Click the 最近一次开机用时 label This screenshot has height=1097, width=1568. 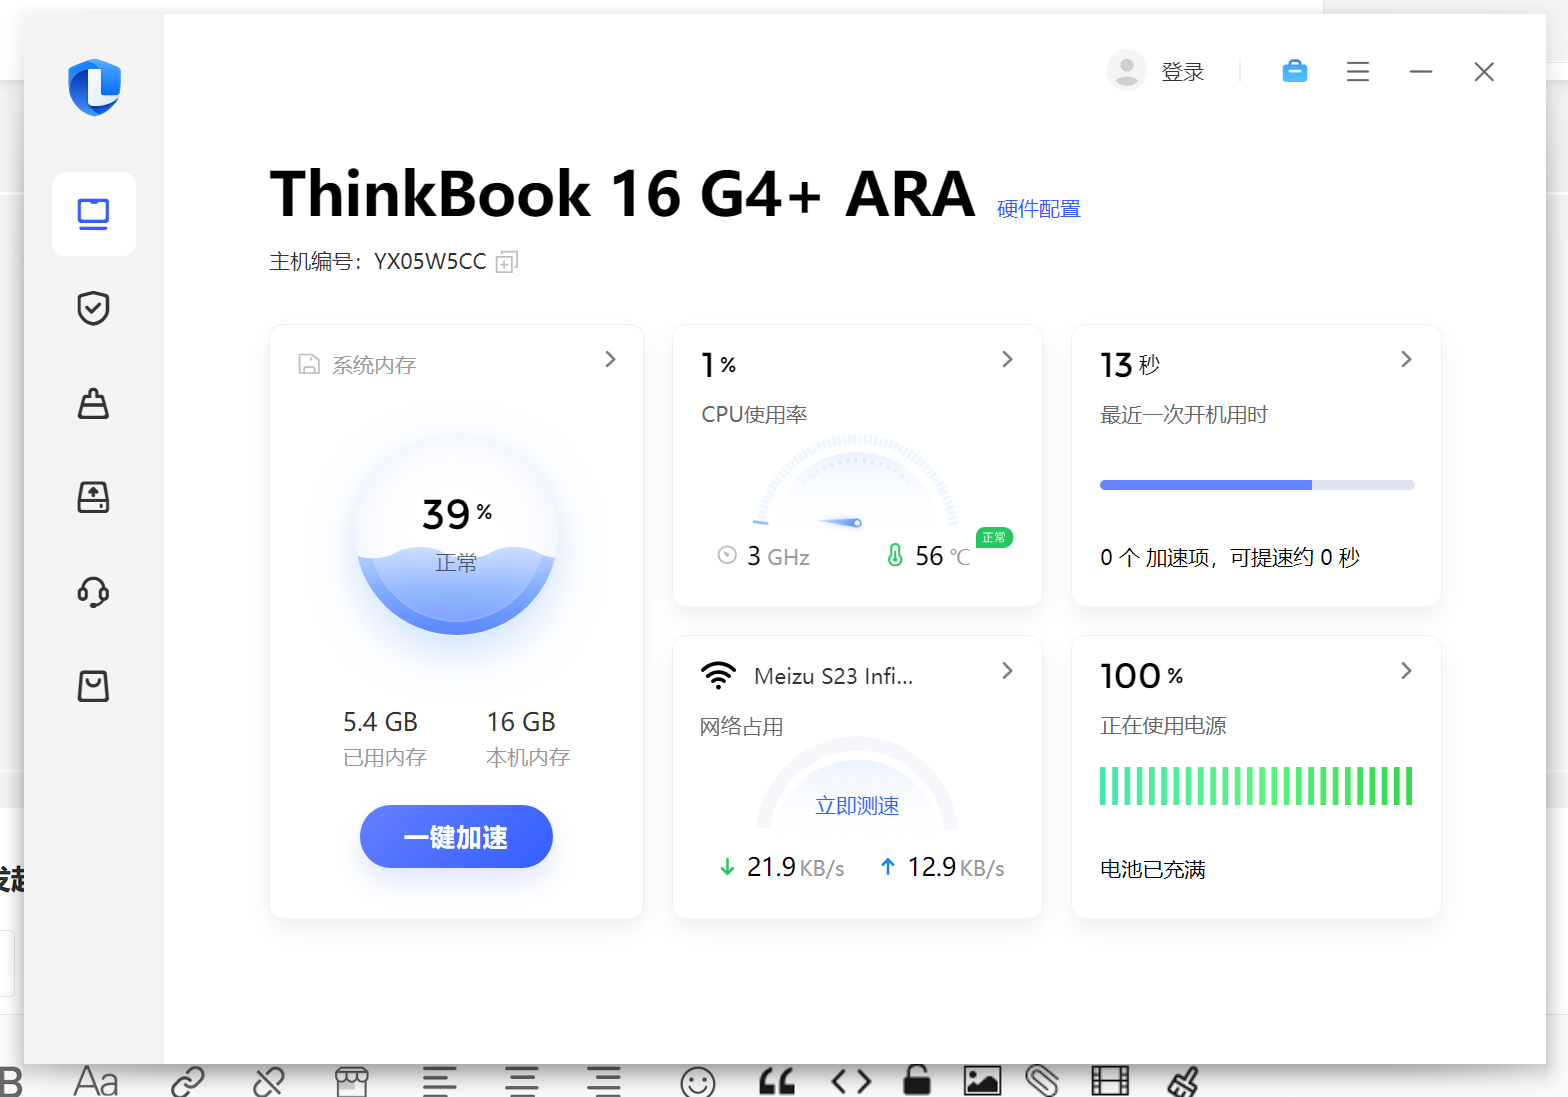coord(1184,415)
